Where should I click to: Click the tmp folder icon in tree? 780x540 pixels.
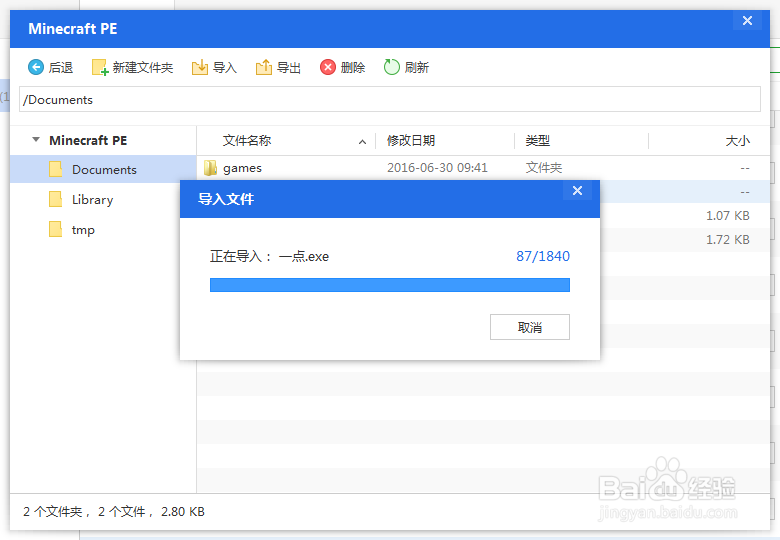pos(56,230)
